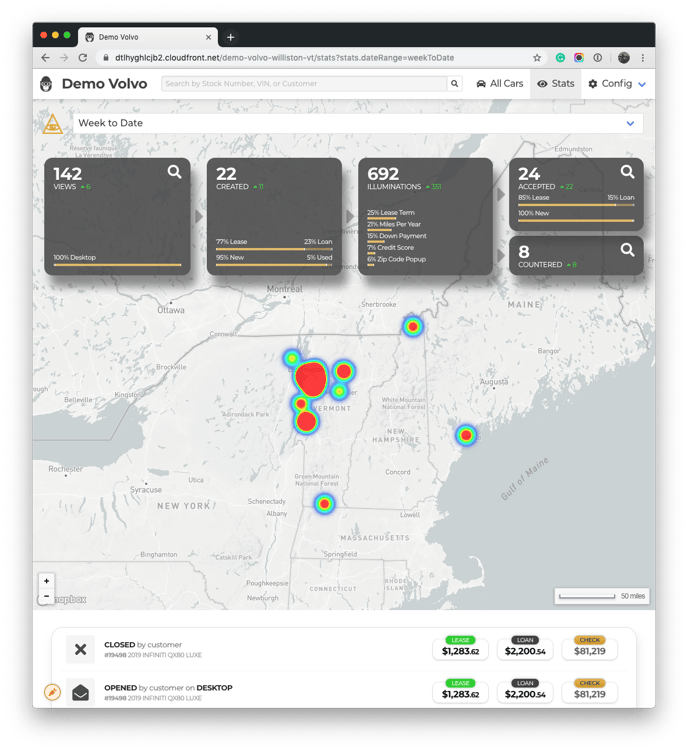This screenshot has height=751, width=688.
Task: Switch to the Stats tab
Action: [x=556, y=84]
